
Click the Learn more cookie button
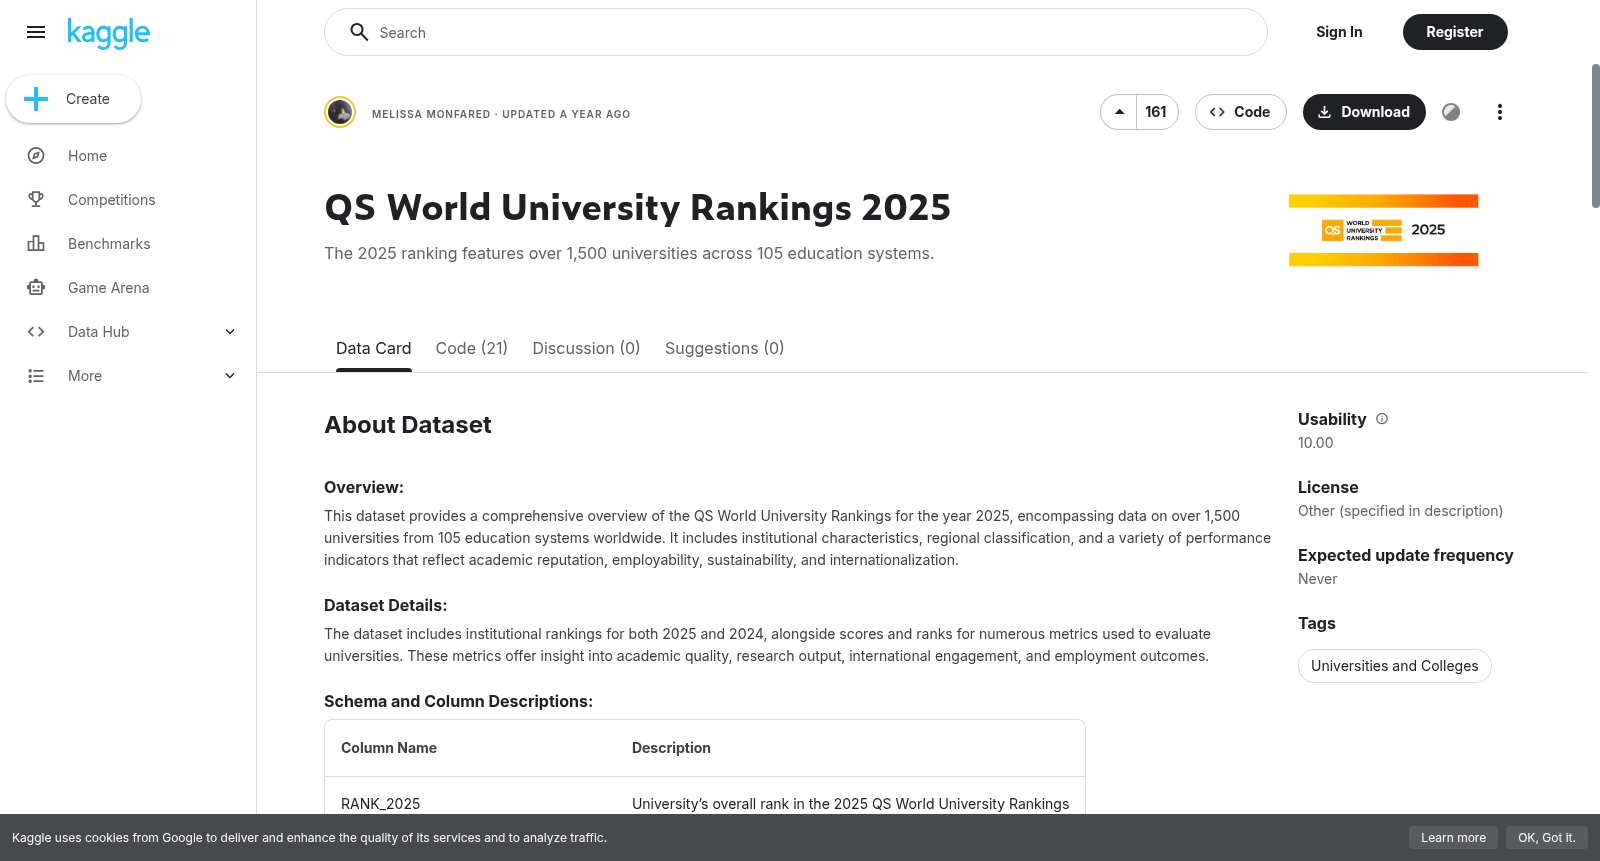(1453, 838)
